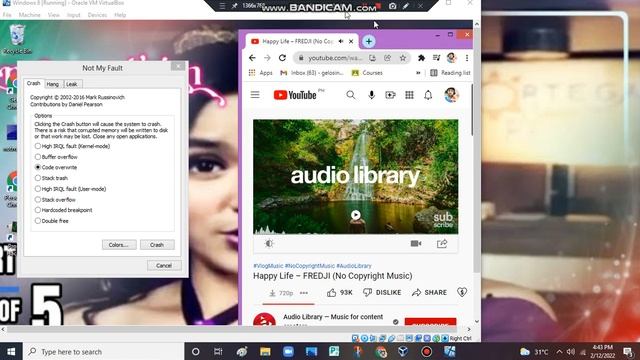The height and width of the screenshot is (360, 640).
Task: Go back in Chrome browser
Action: [252, 58]
